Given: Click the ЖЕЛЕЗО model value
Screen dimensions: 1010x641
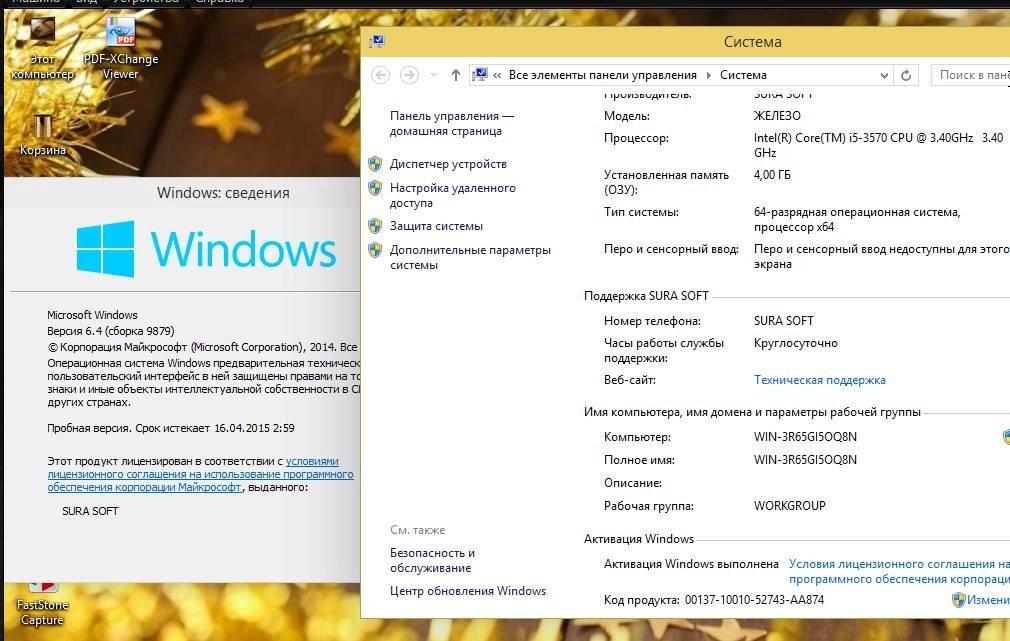Looking at the screenshot, I should coord(777,116).
